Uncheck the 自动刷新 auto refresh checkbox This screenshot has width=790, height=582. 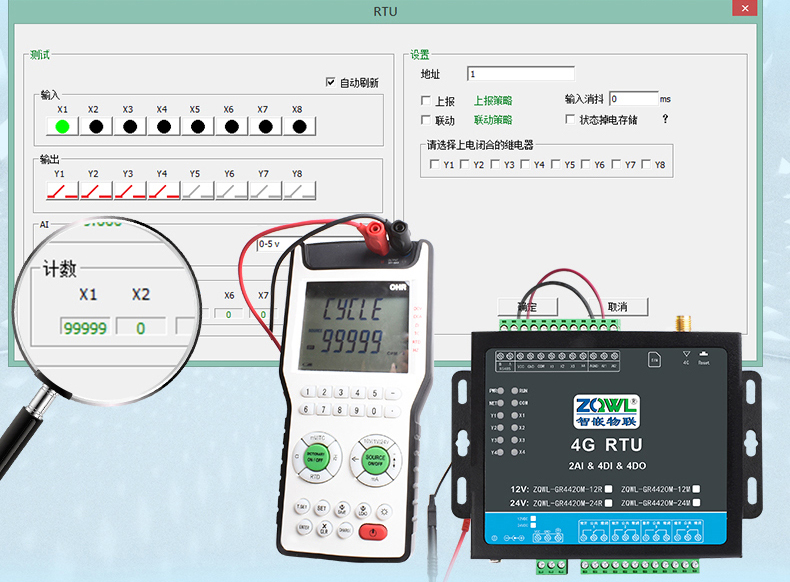(x=331, y=82)
